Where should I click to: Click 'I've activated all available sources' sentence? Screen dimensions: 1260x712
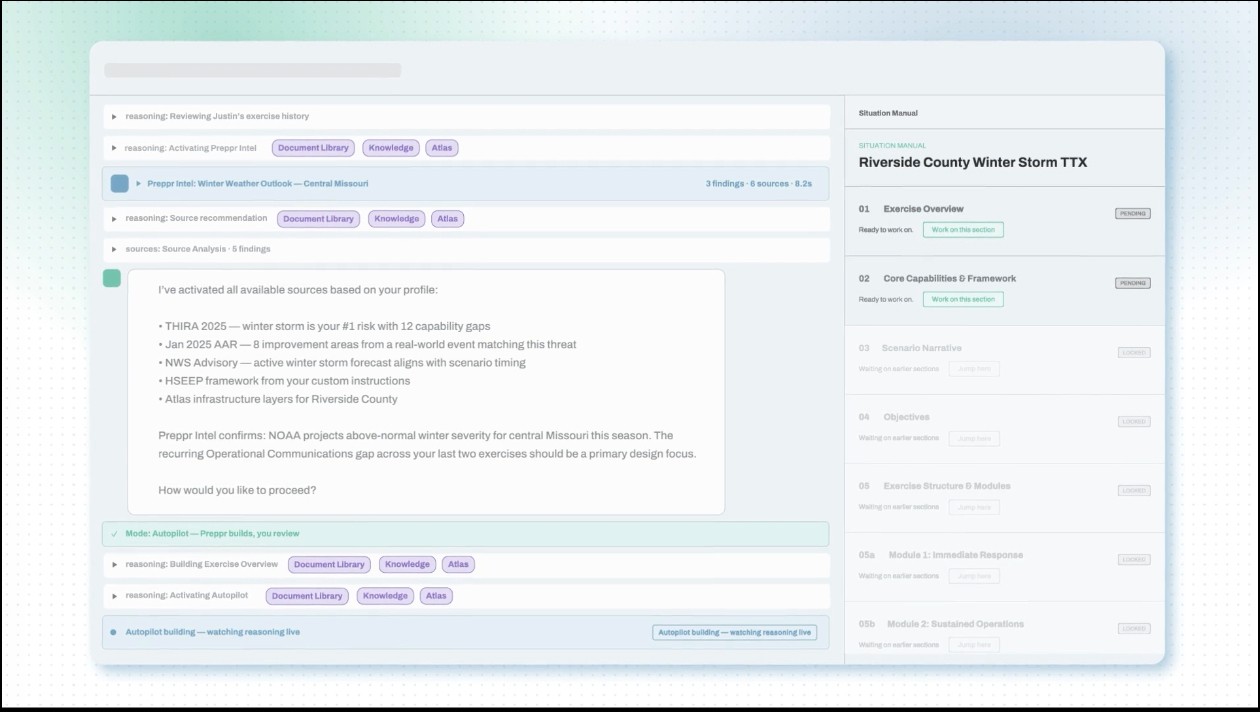298,290
